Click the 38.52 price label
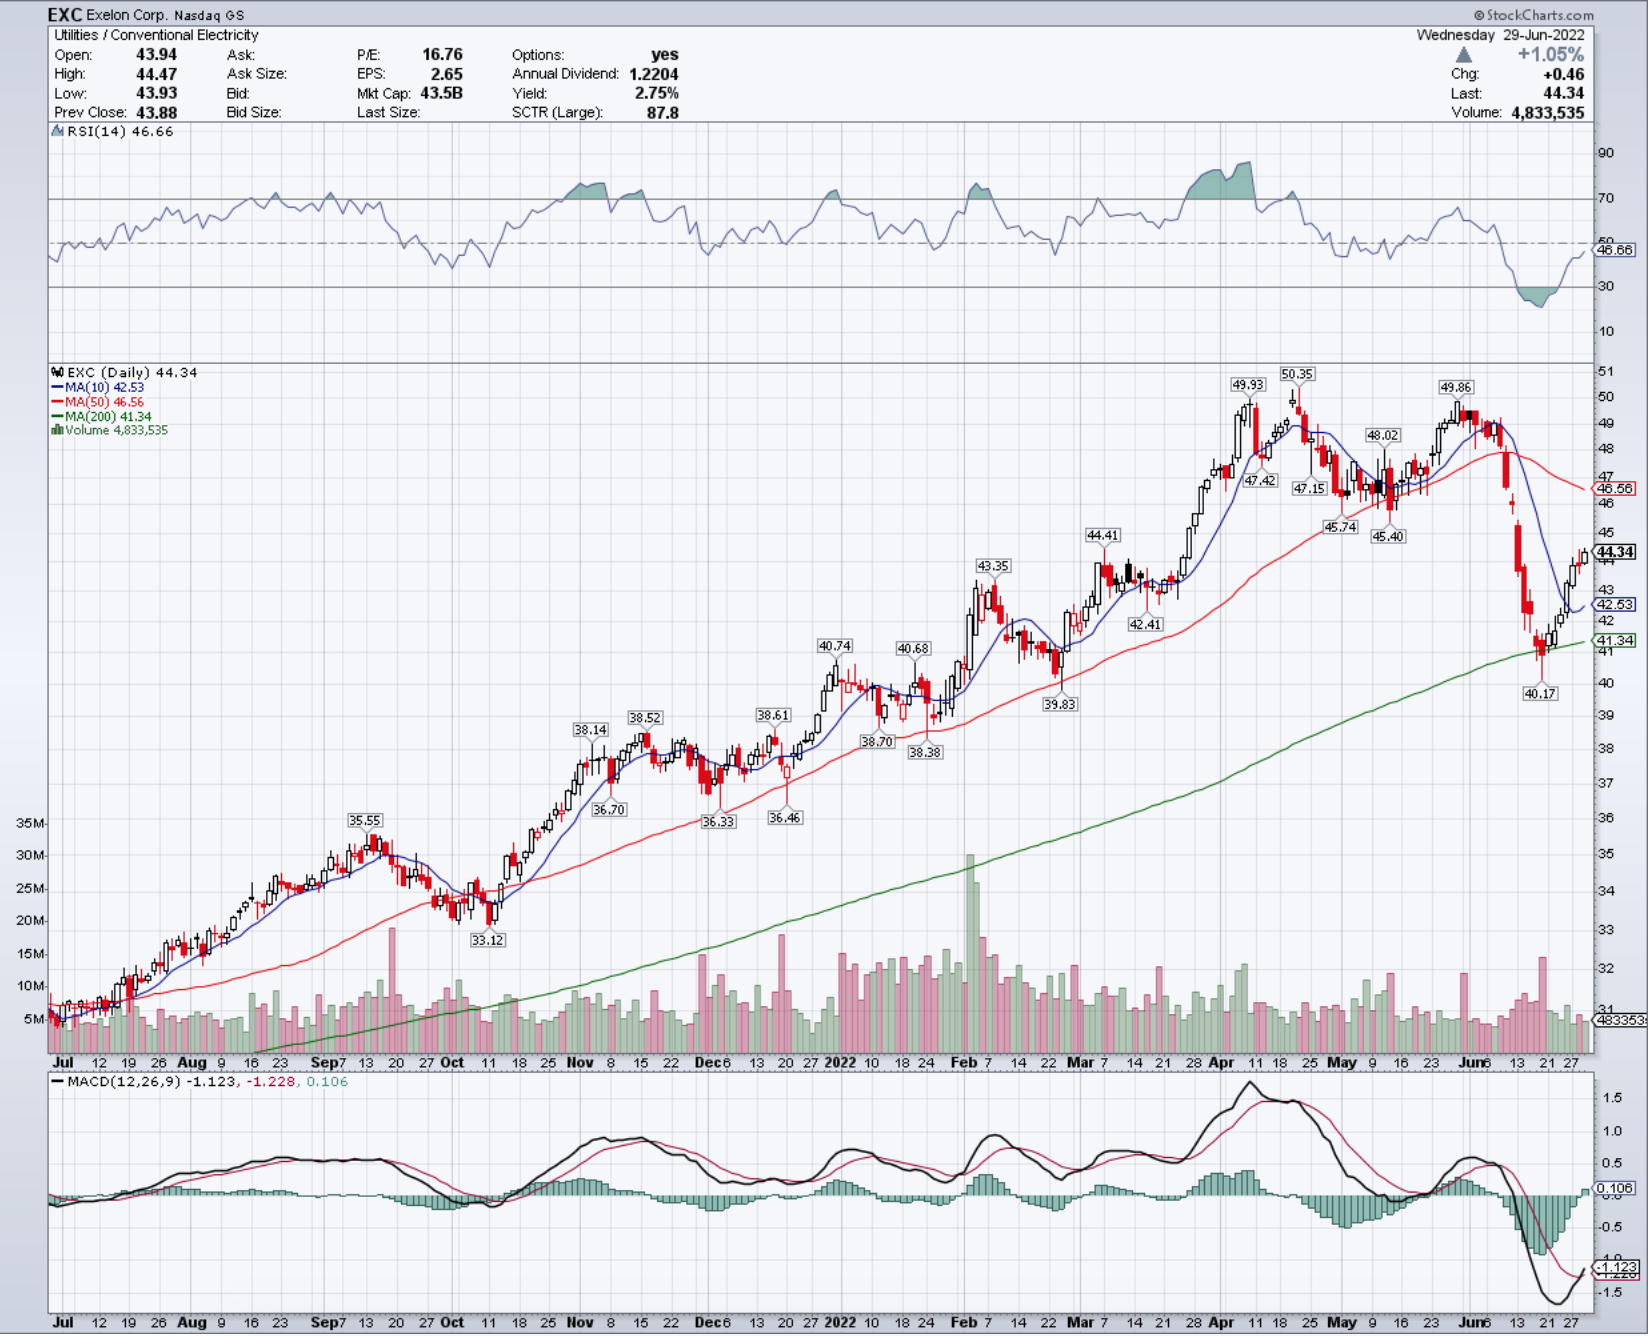The height and width of the screenshot is (1336, 1648). click(645, 717)
